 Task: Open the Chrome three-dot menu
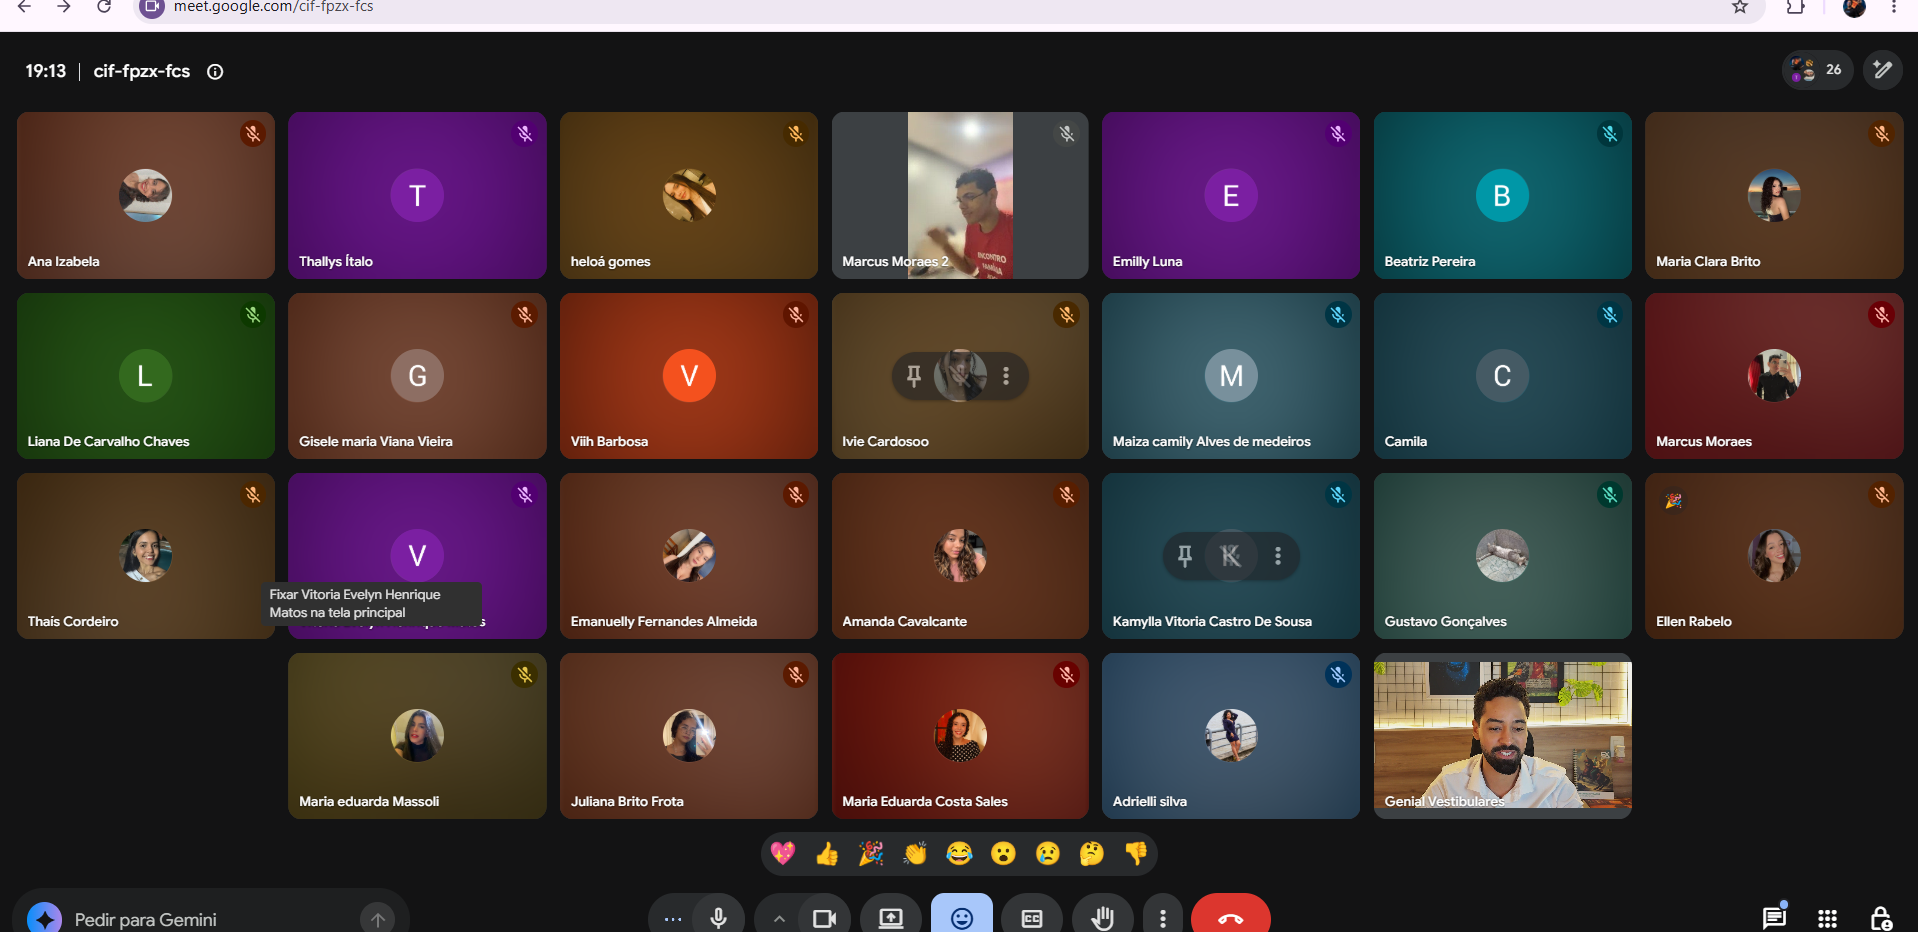click(x=1894, y=7)
